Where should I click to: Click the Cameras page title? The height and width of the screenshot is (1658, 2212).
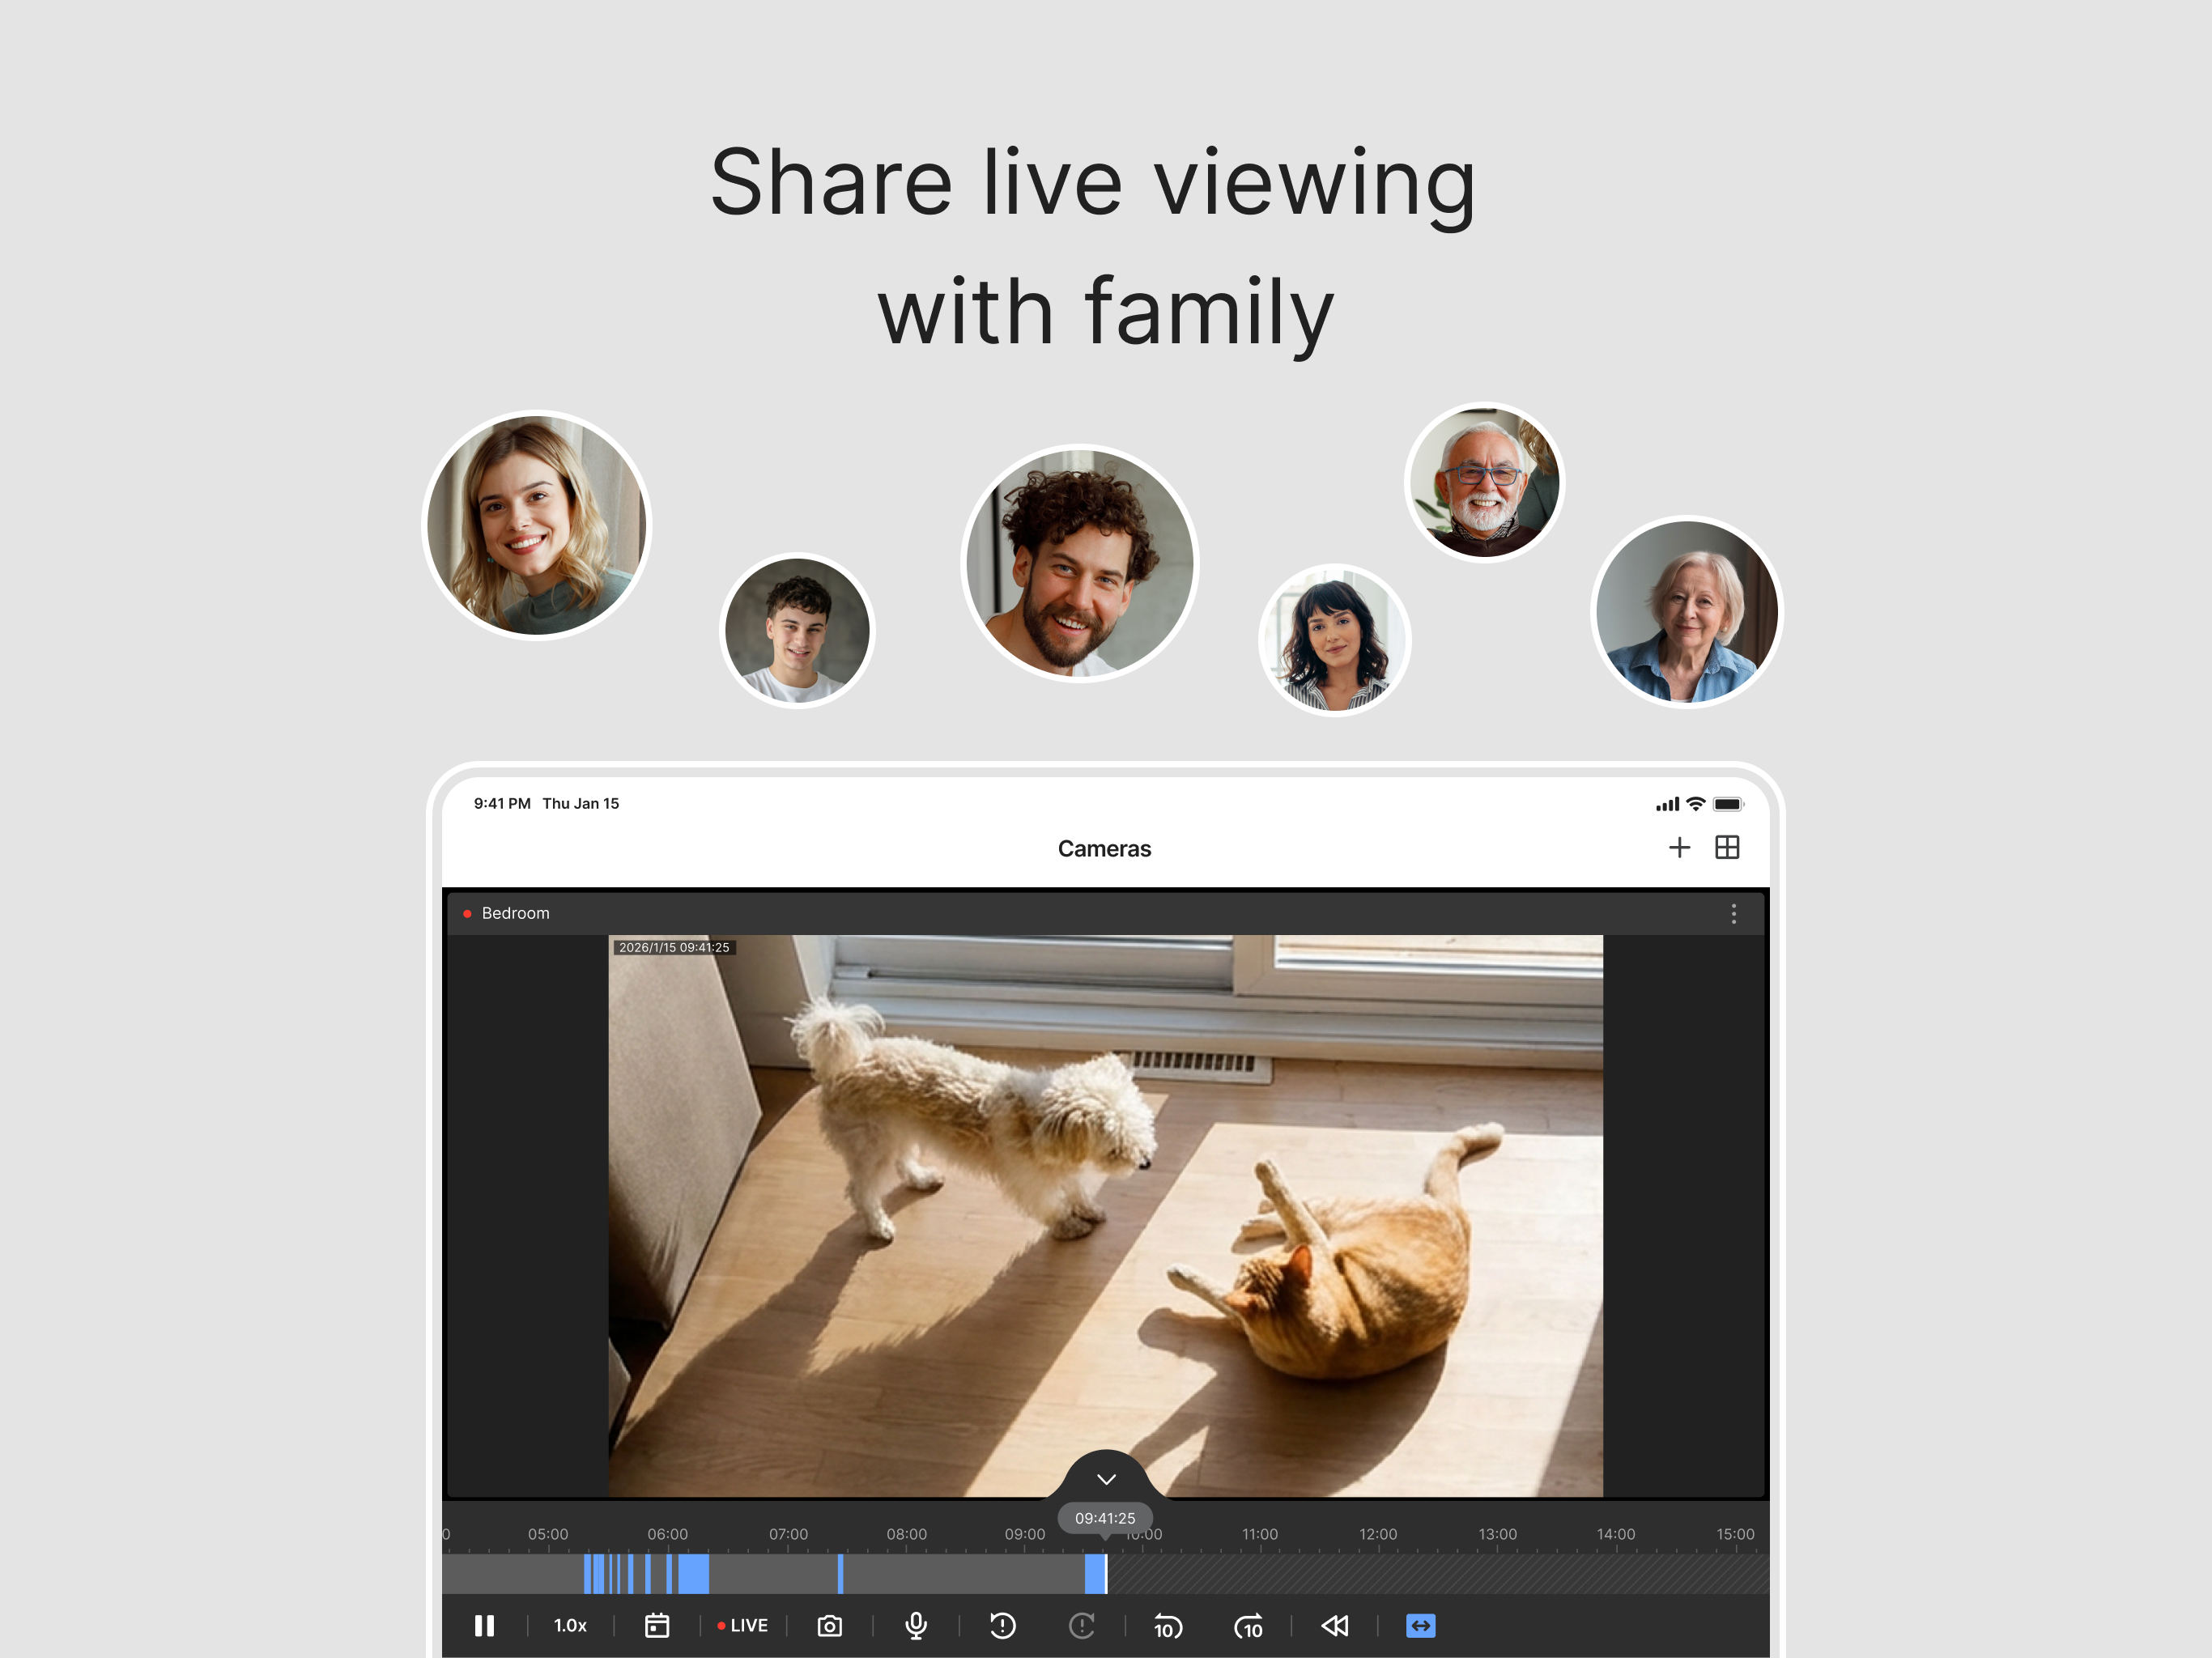pyautogui.click(x=1105, y=849)
